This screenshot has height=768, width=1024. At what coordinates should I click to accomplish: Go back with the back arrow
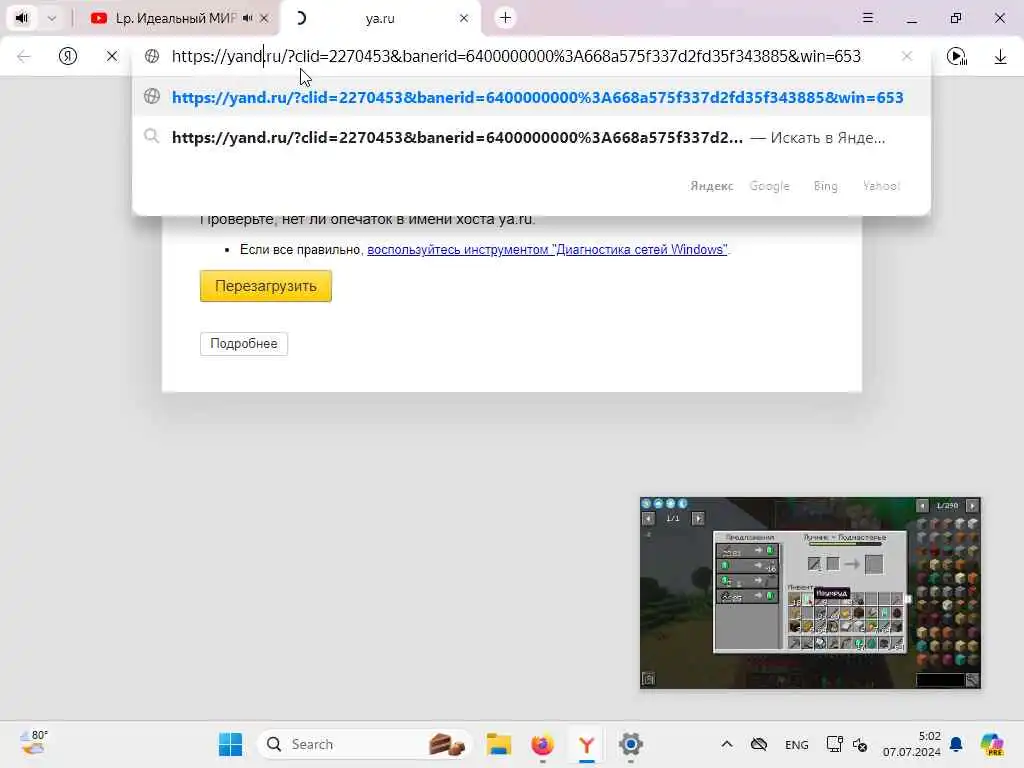[x=24, y=56]
